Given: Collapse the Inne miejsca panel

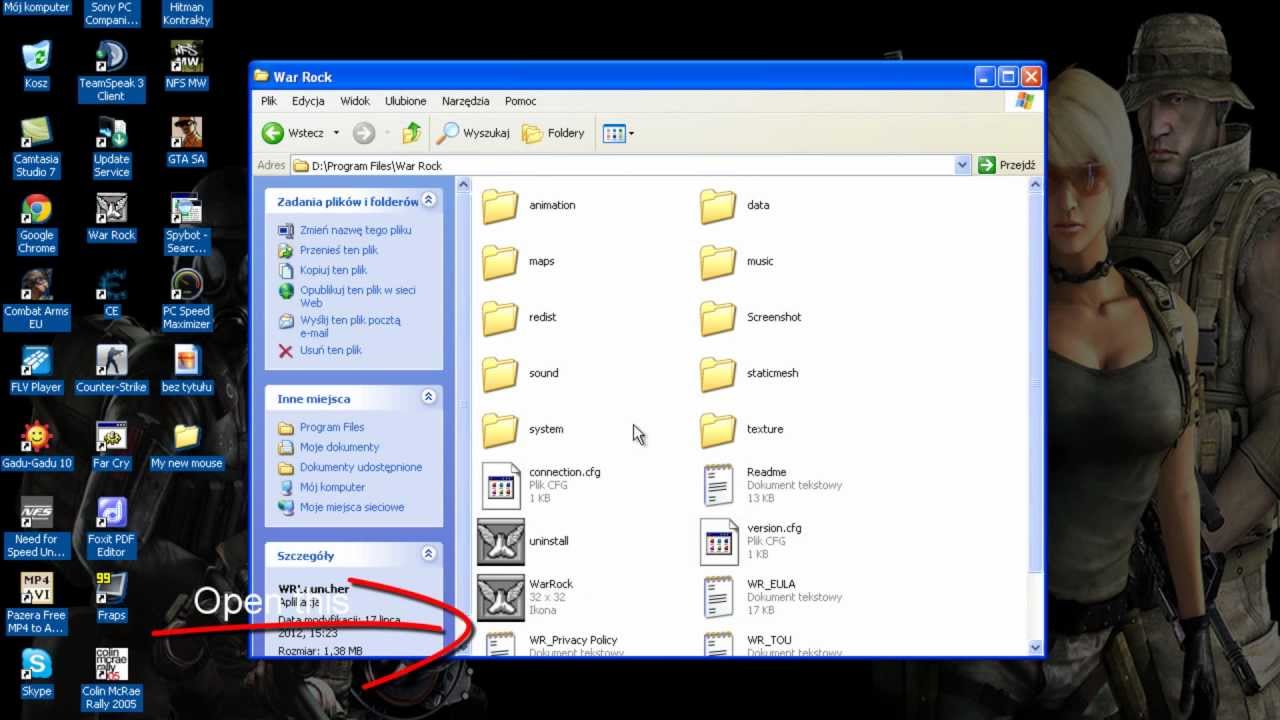Looking at the screenshot, I should pos(428,397).
